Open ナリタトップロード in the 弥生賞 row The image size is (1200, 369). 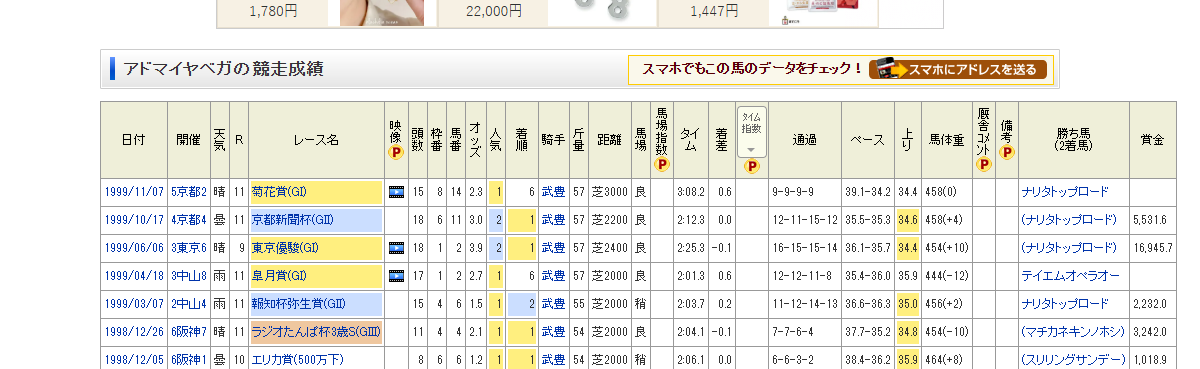(1065, 303)
